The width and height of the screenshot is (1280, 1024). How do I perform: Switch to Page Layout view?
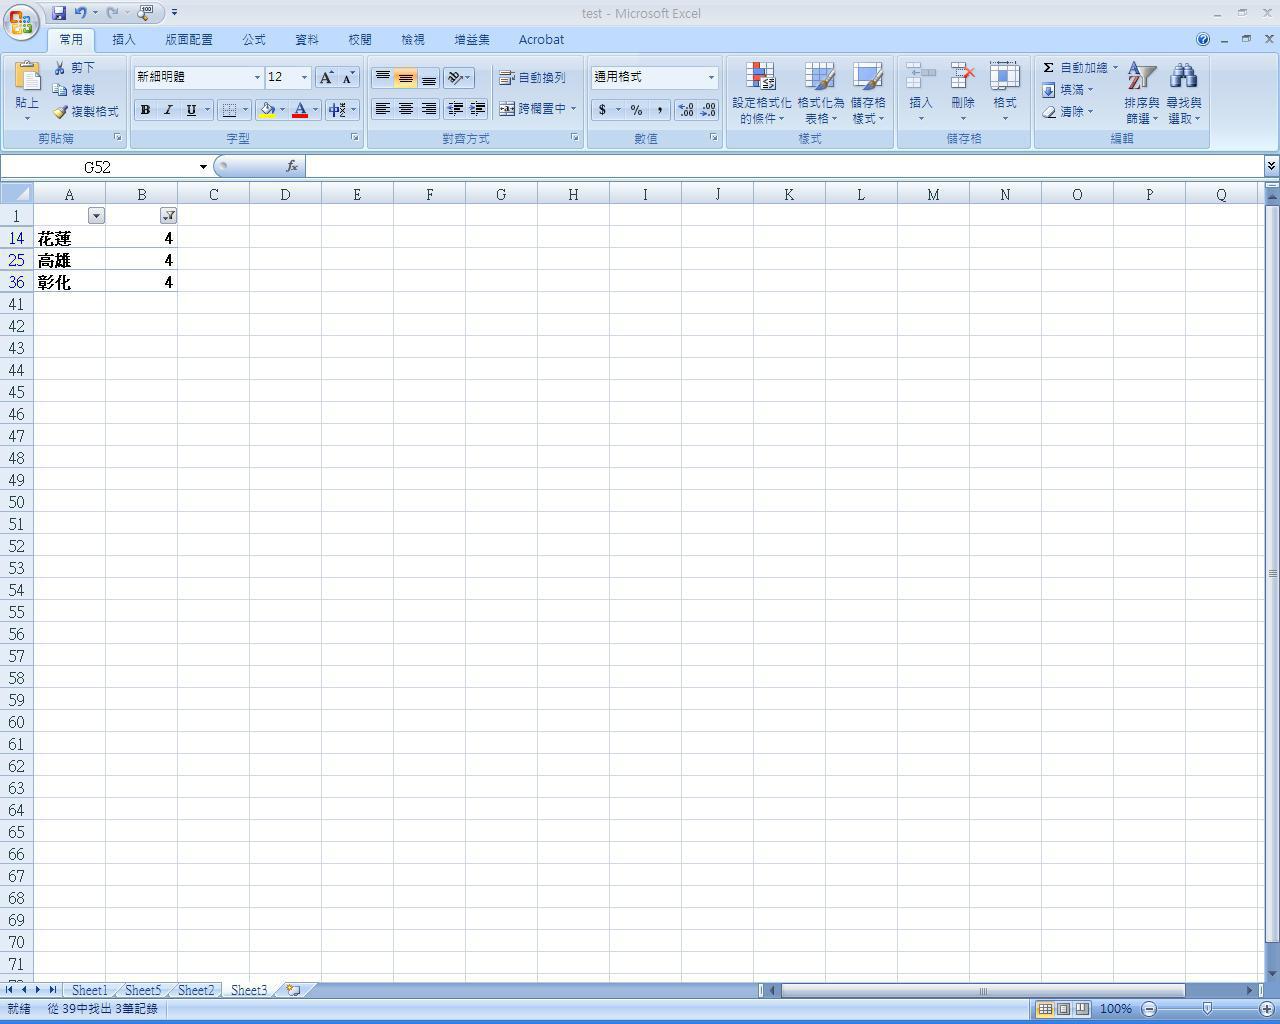[x=1063, y=1009]
